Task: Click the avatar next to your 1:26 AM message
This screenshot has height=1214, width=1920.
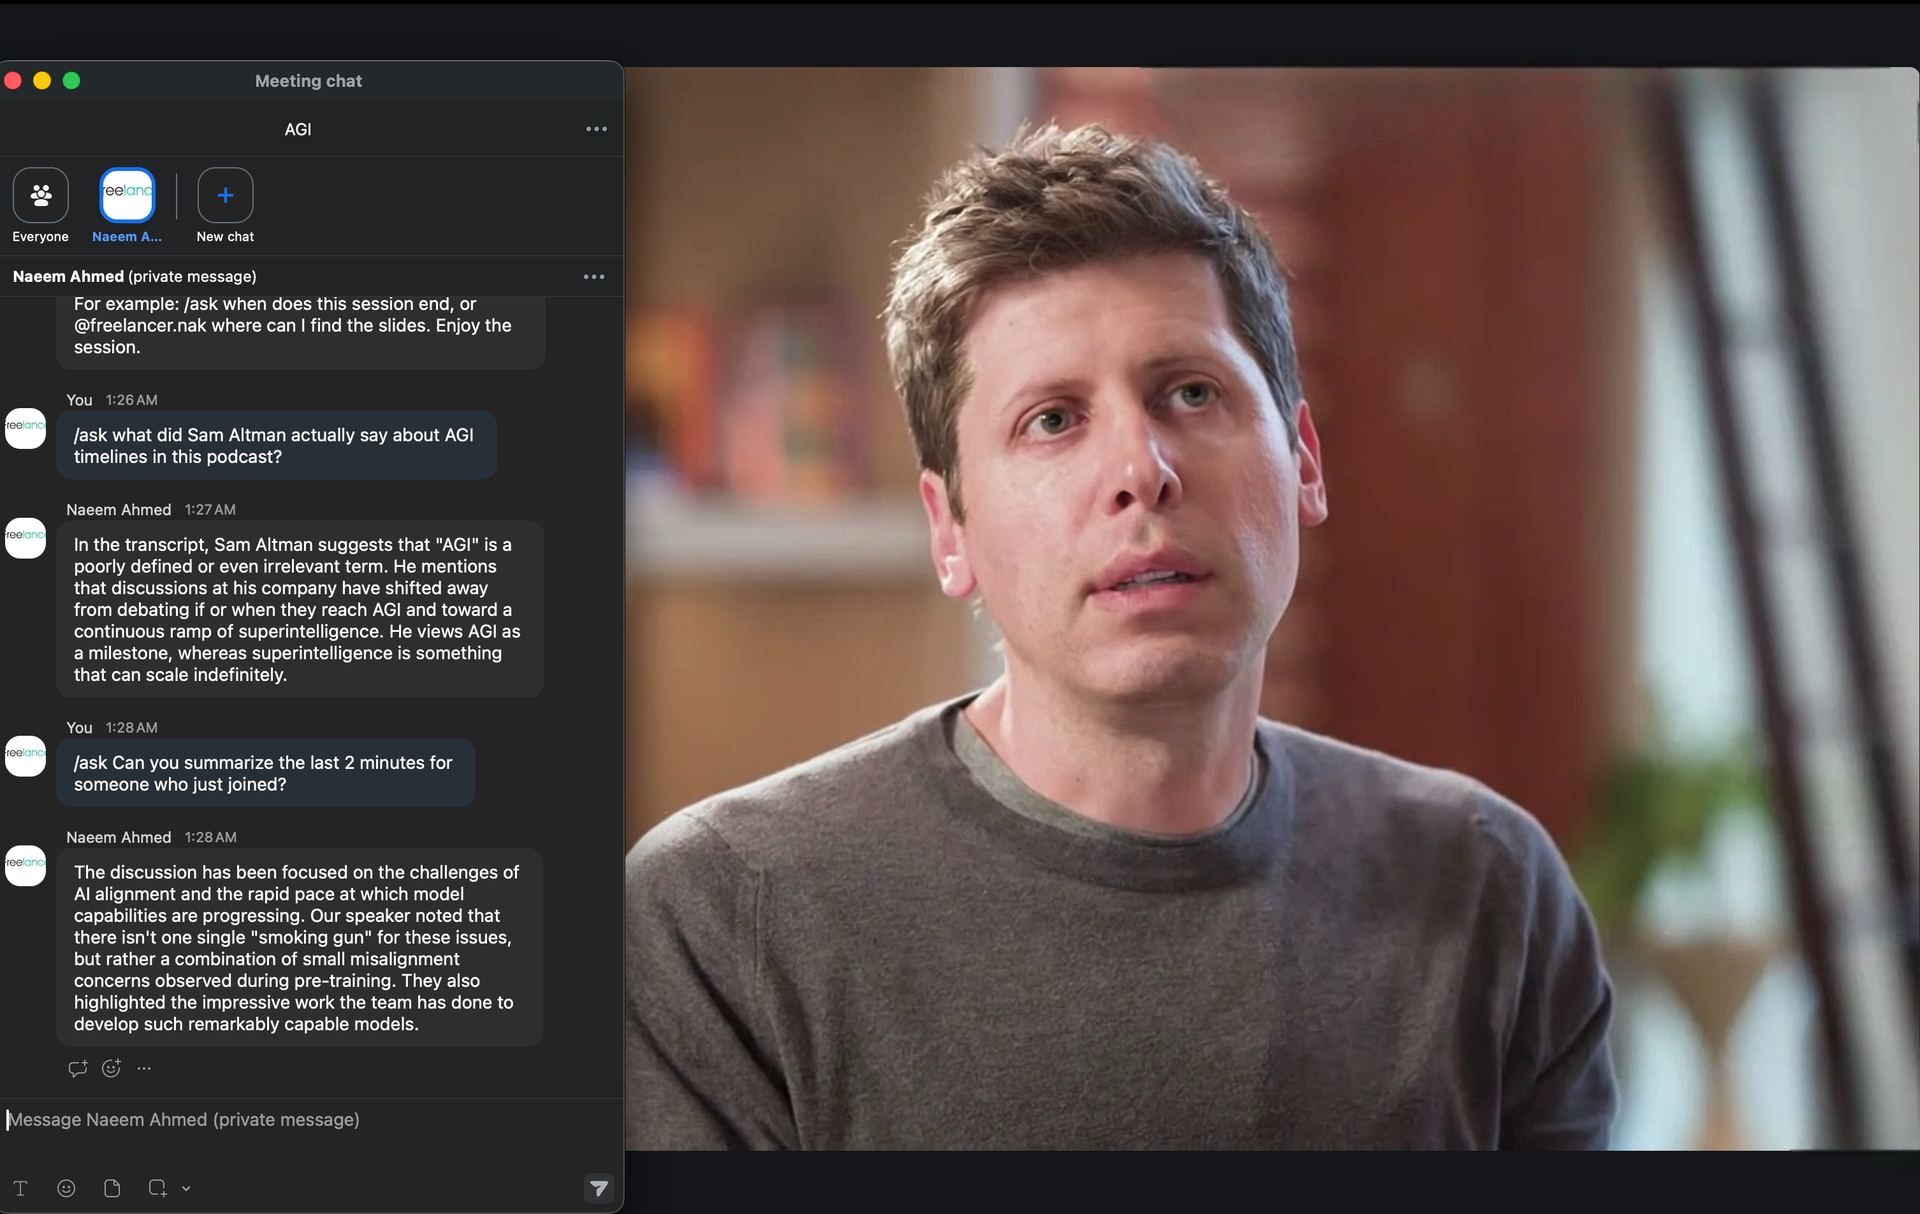Action: (x=25, y=428)
